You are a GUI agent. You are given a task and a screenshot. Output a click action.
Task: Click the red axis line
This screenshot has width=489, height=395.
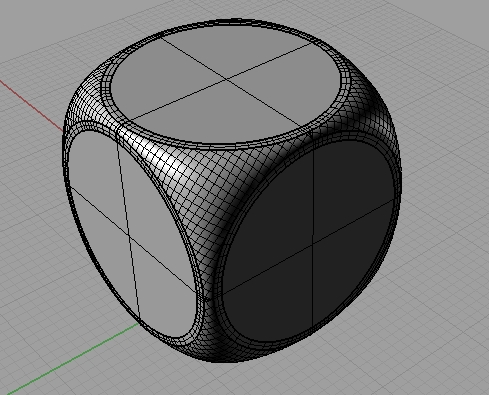pos(32,106)
